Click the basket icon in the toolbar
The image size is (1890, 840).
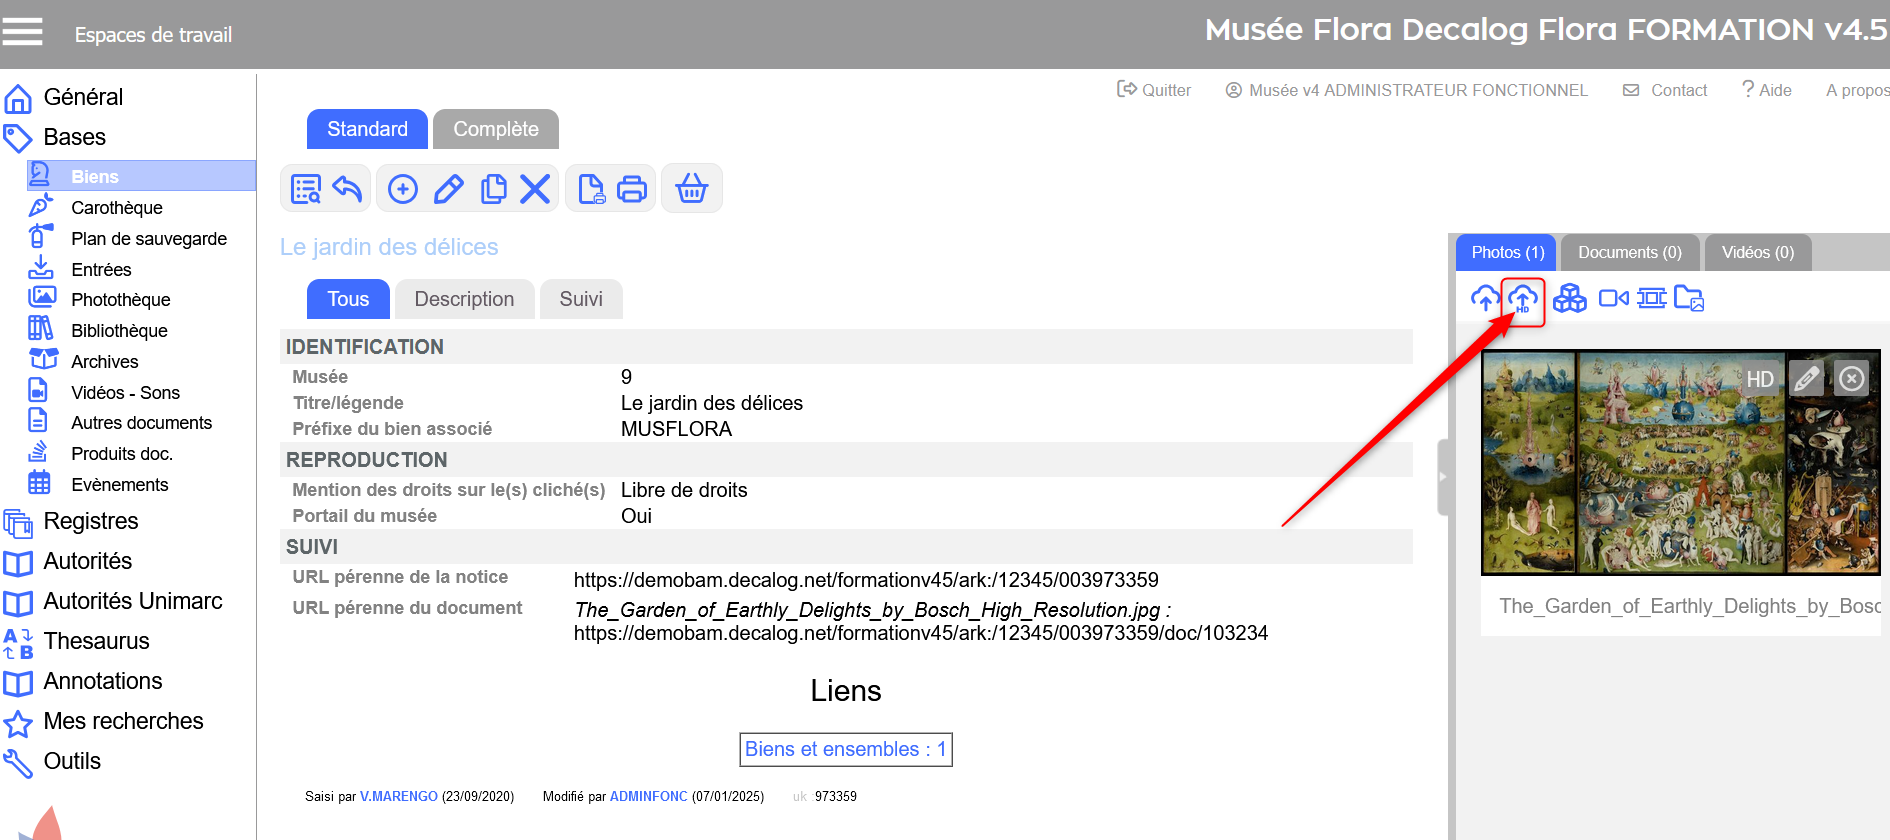pyautogui.click(x=691, y=189)
